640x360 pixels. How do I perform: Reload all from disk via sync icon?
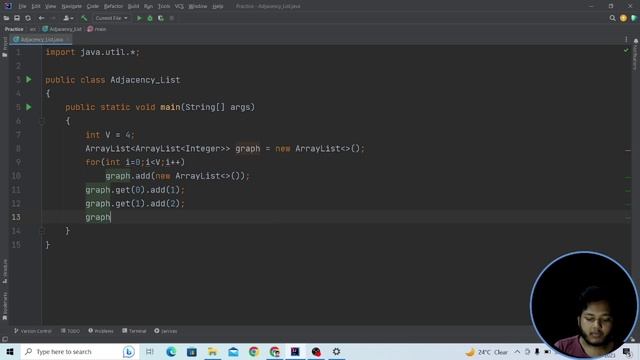tap(28, 18)
